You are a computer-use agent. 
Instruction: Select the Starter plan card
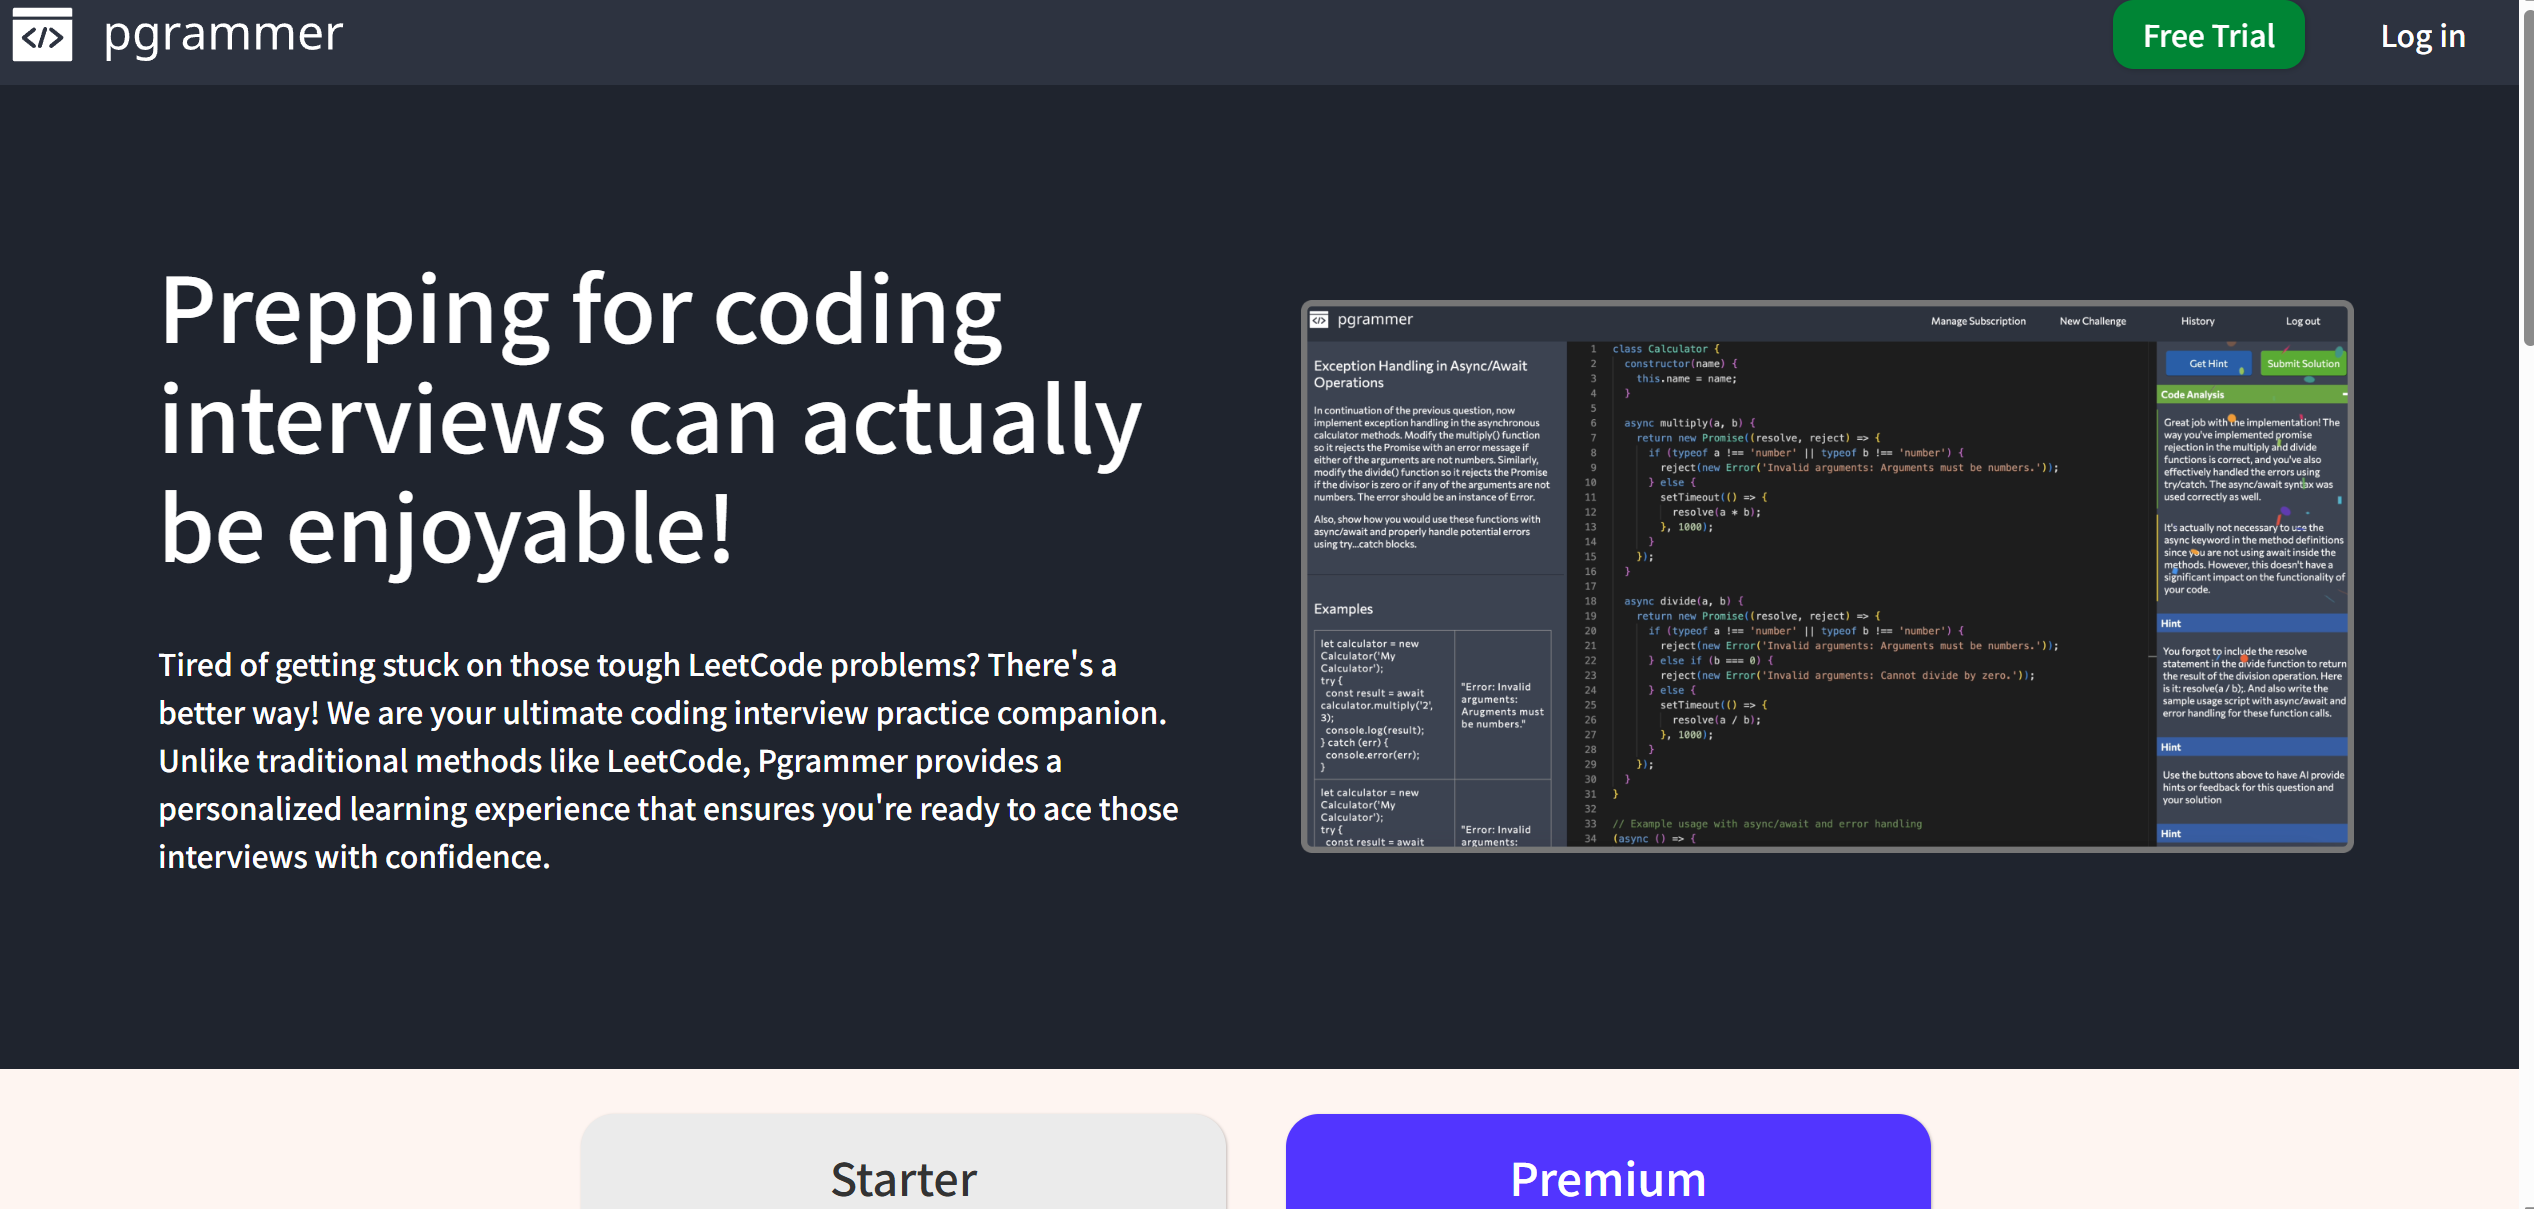click(903, 1162)
